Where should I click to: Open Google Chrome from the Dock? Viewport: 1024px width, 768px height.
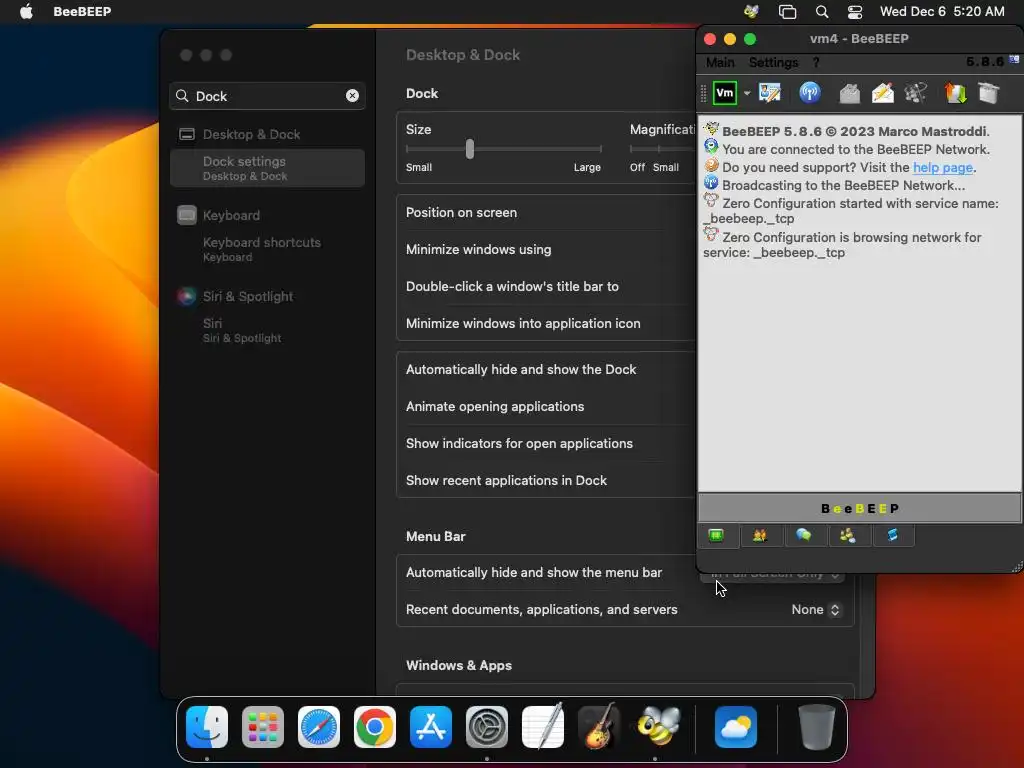pos(375,727)
